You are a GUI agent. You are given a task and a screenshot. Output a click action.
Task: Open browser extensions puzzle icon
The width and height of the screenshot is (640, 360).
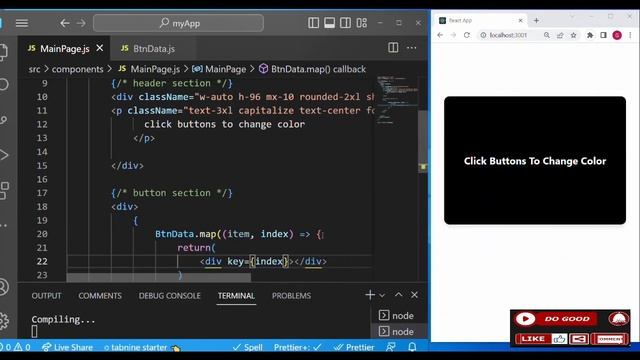pos(590,35)
